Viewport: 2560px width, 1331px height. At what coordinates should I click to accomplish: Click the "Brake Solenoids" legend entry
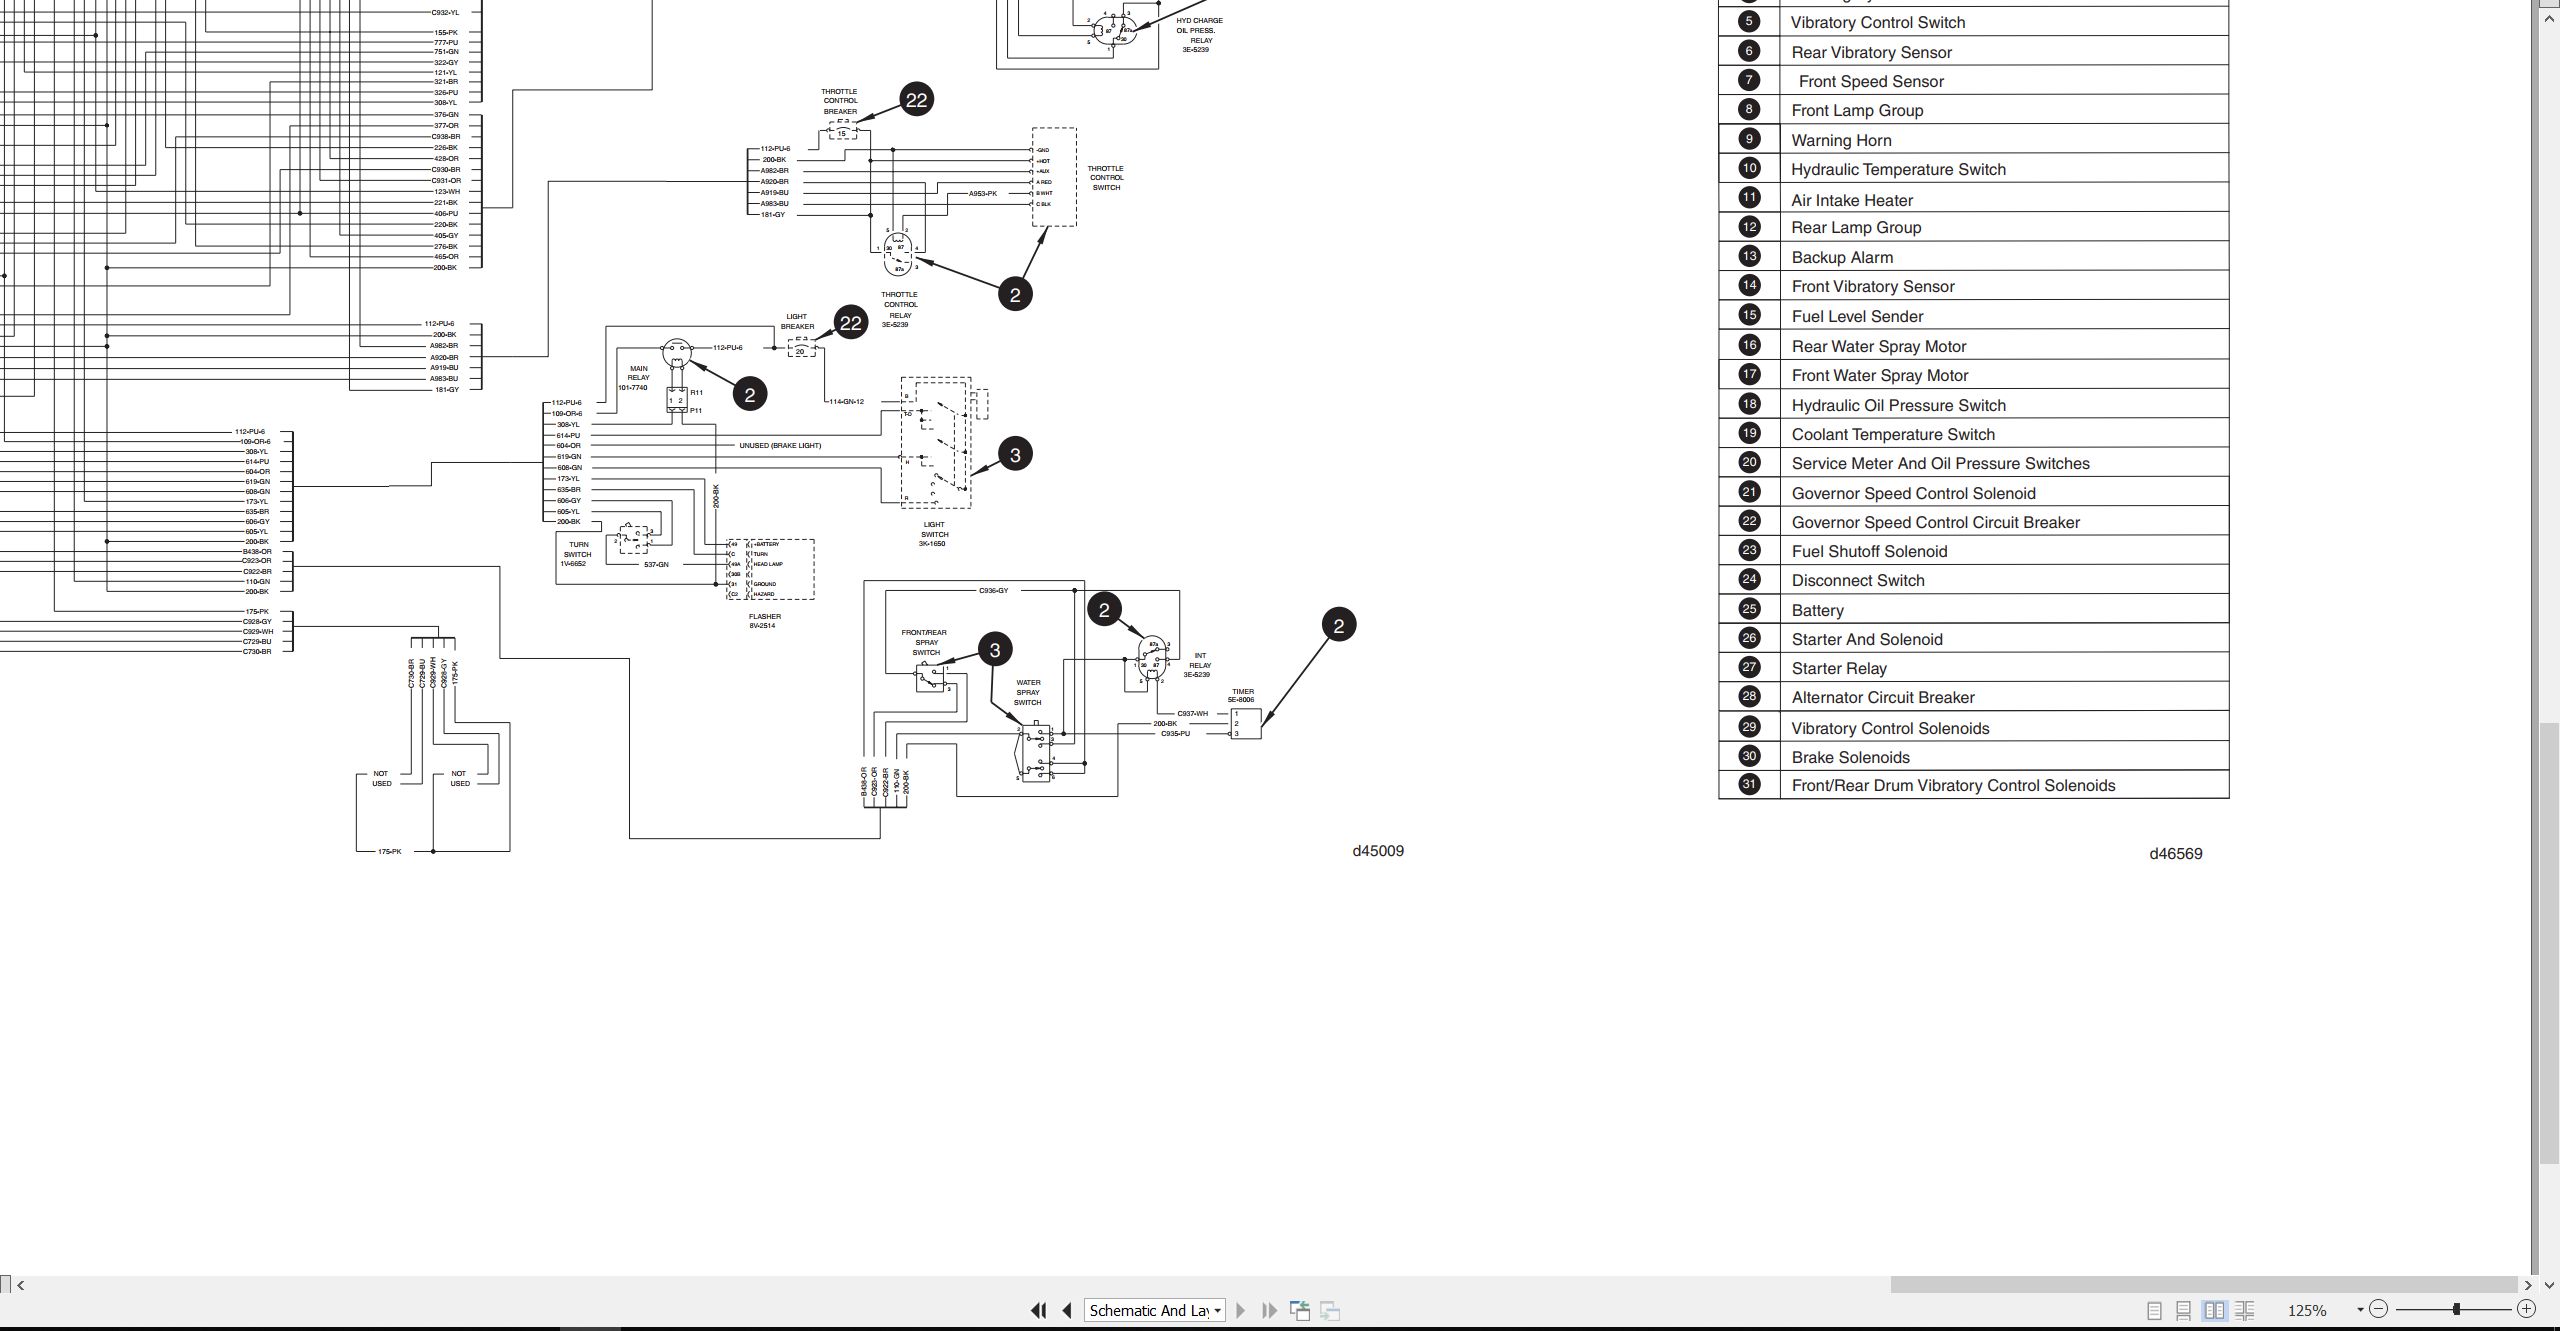point(1850,757)
